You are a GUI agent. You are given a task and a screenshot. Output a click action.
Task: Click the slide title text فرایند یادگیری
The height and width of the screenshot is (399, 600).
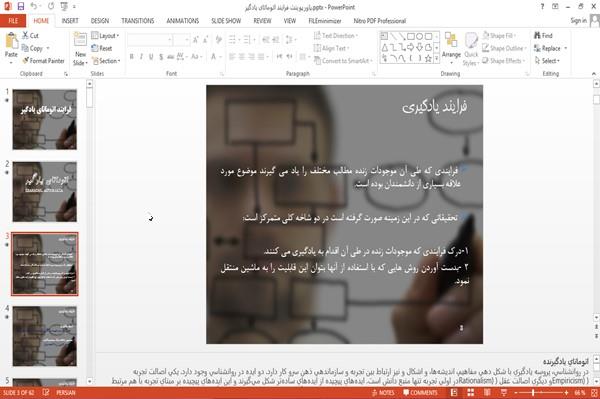coord(435,107)
